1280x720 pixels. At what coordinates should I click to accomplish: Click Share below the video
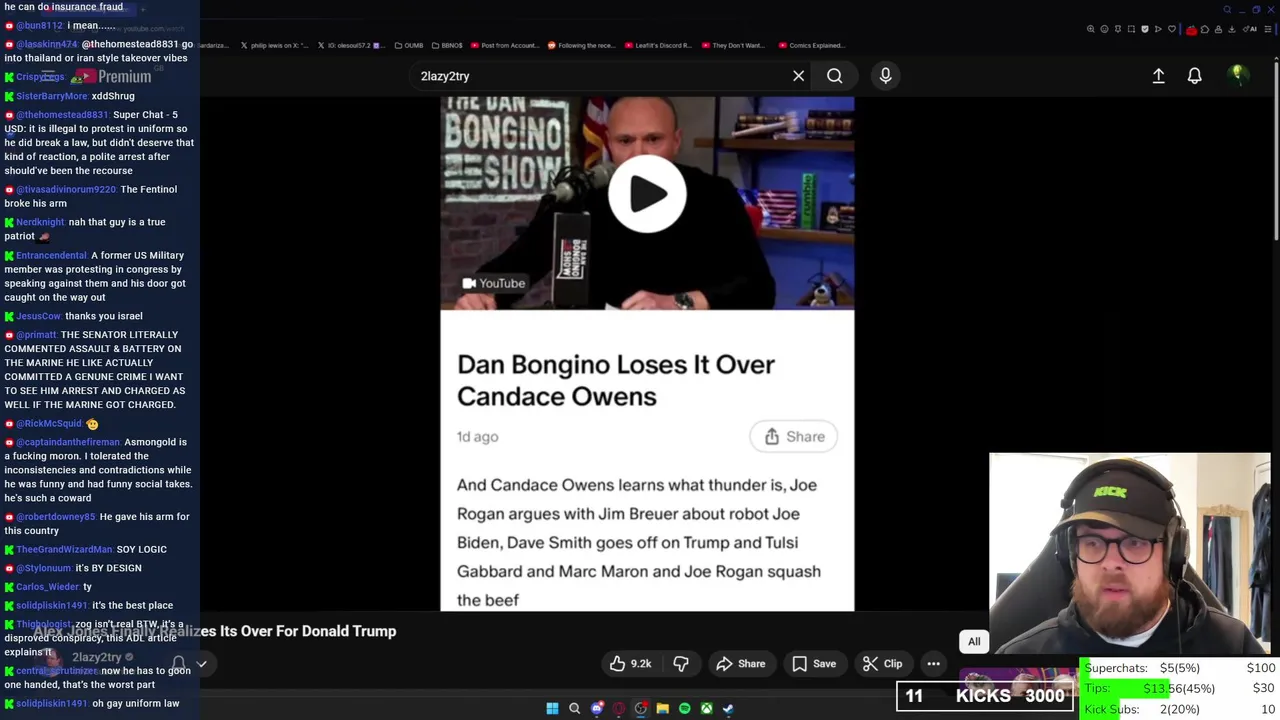pos(741,664)
